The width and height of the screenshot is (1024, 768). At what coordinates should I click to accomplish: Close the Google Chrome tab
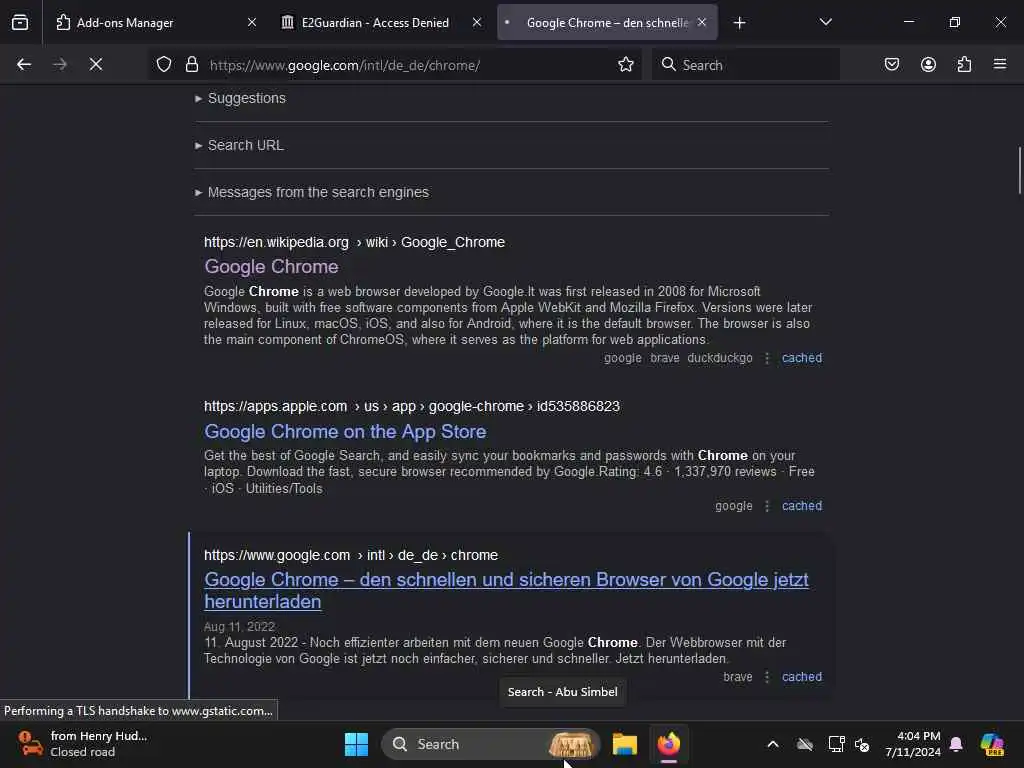tap(701, 23)
